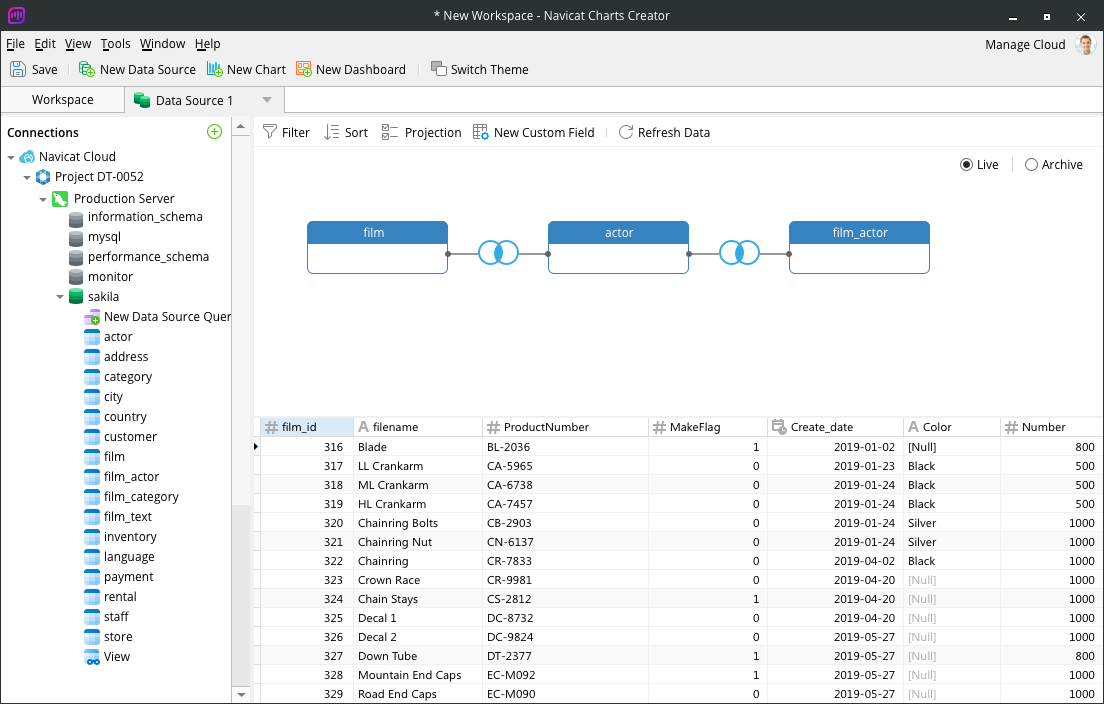Open the Window menu

(163, 44)
